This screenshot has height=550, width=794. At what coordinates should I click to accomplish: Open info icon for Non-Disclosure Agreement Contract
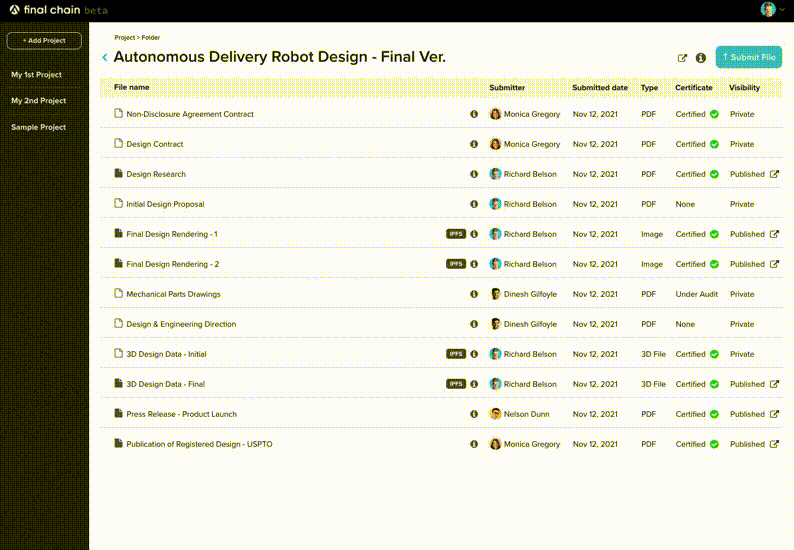pyautogui.click(x=474, y=114)
